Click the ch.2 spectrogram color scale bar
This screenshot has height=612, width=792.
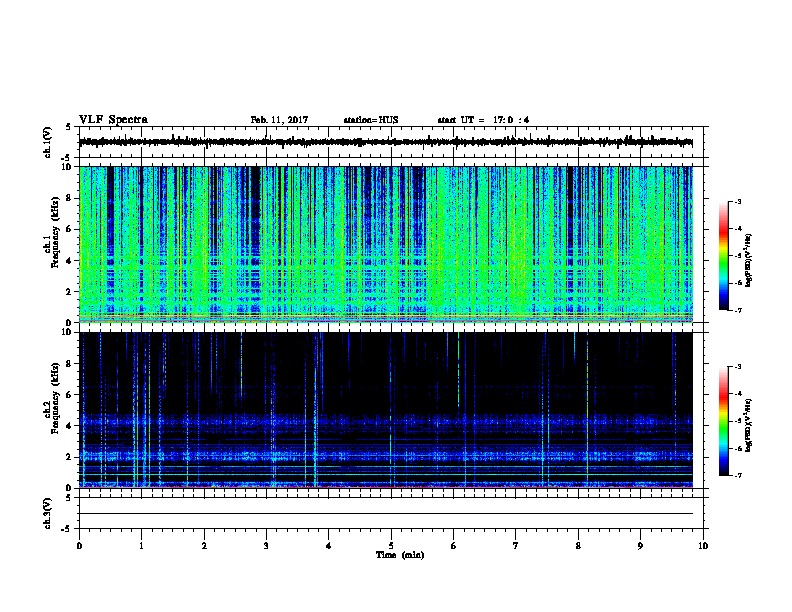point(724,421)
